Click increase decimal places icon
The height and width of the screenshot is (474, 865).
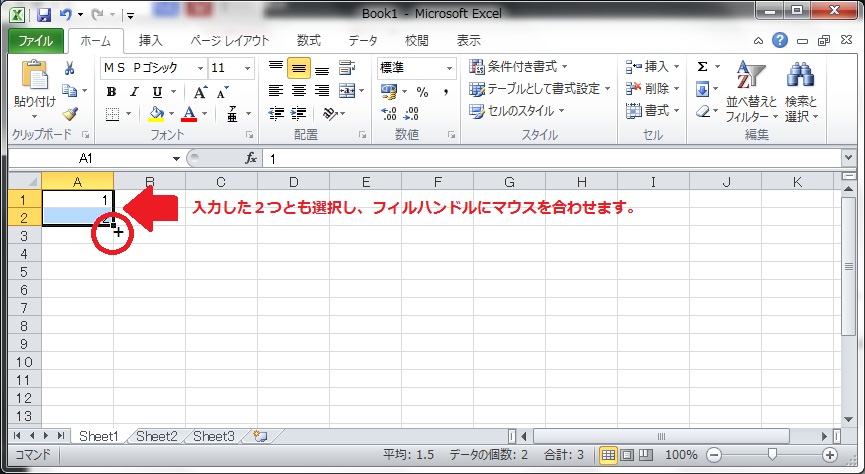coord(389,114)
